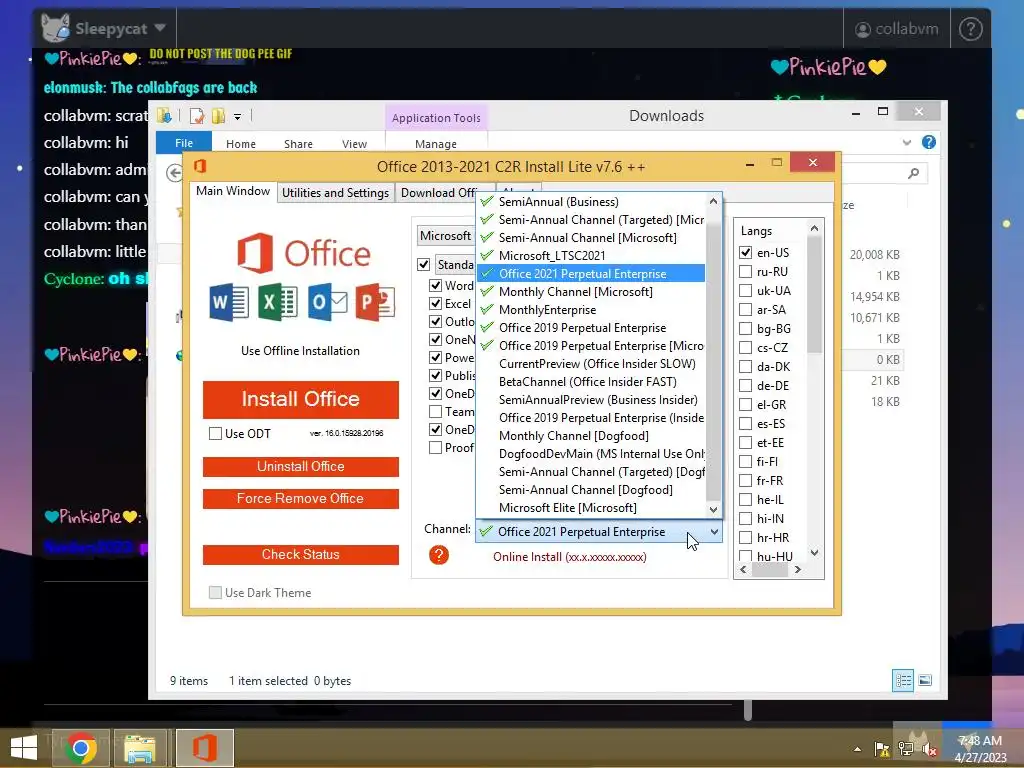Uncheck the Word product checkbox
1024x768 pixels.
pos(436,285)
